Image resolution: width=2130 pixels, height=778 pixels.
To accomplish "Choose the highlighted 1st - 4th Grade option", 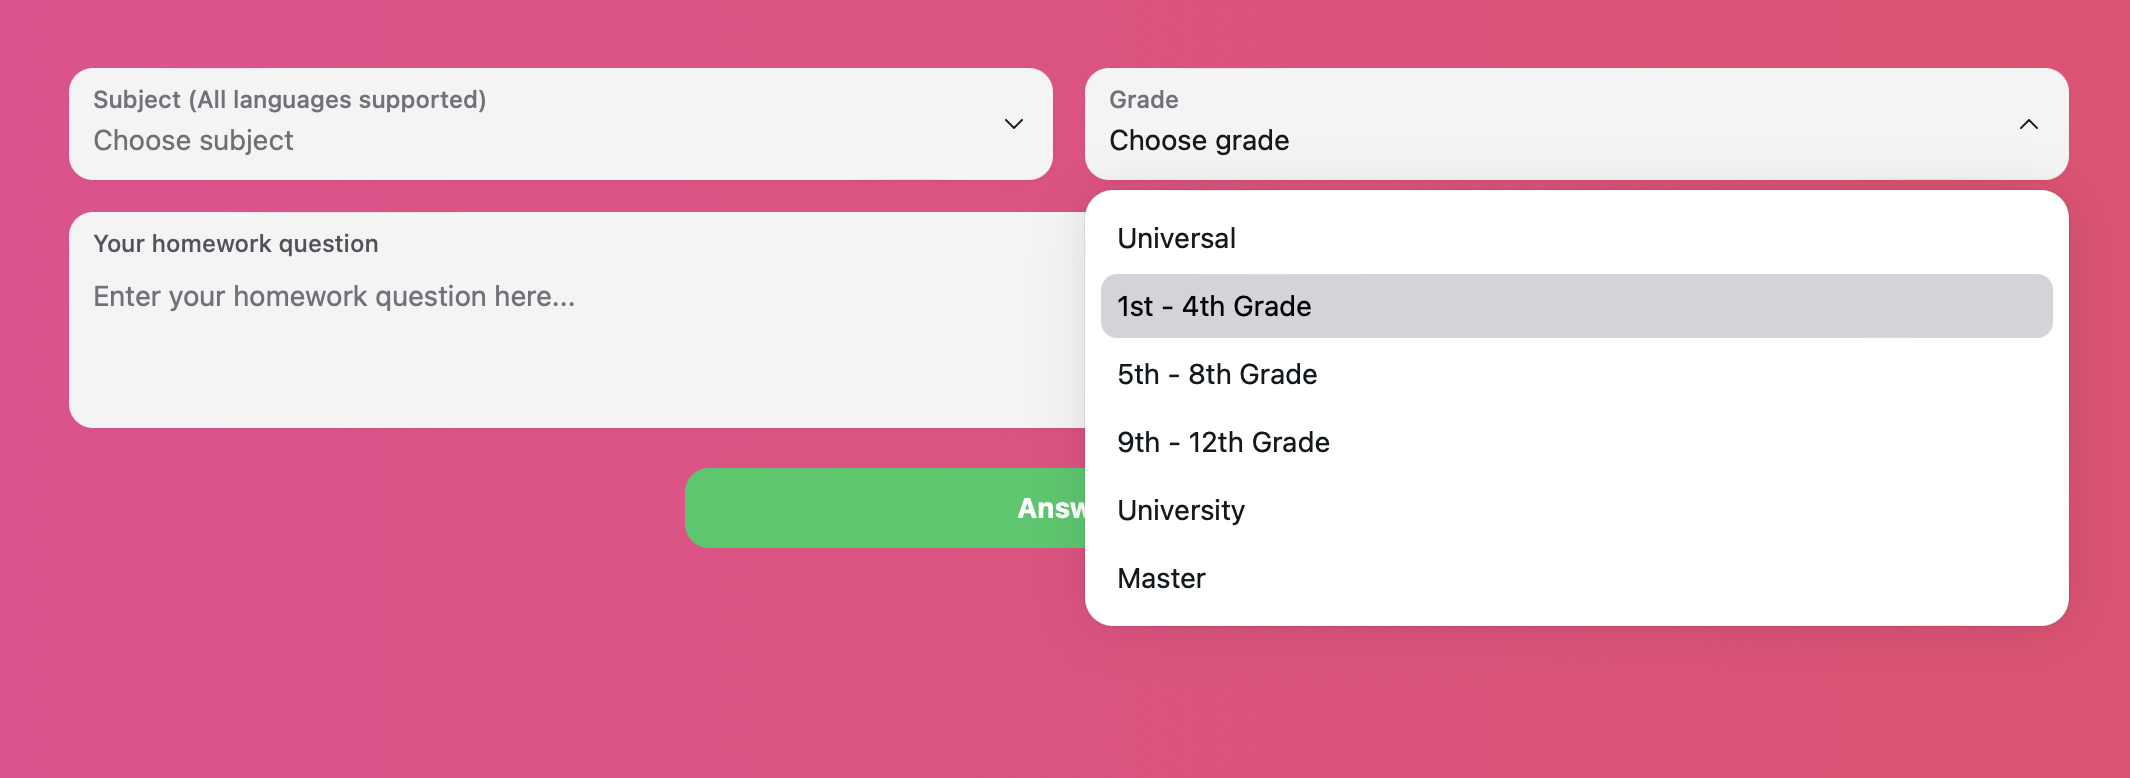I will click(1576, 306).
